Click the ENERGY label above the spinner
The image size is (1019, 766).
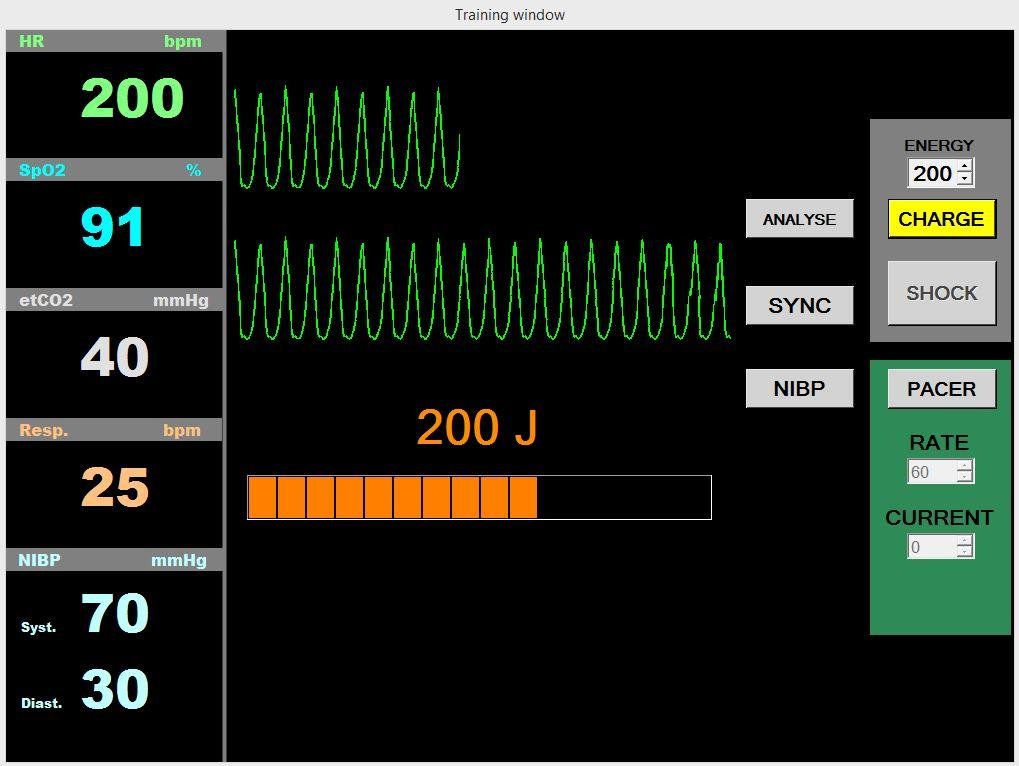[x=939, y=145]
